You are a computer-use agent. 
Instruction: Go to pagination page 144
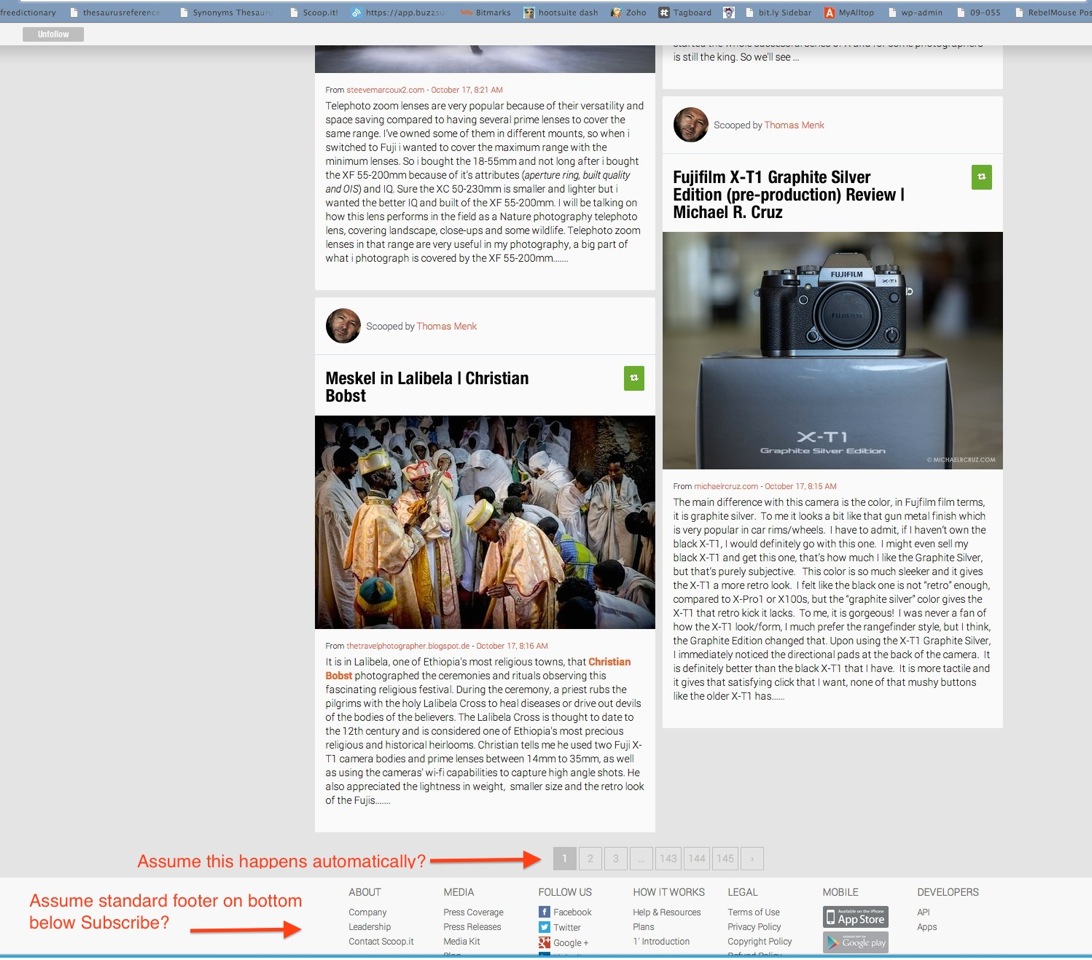point(697,858)
